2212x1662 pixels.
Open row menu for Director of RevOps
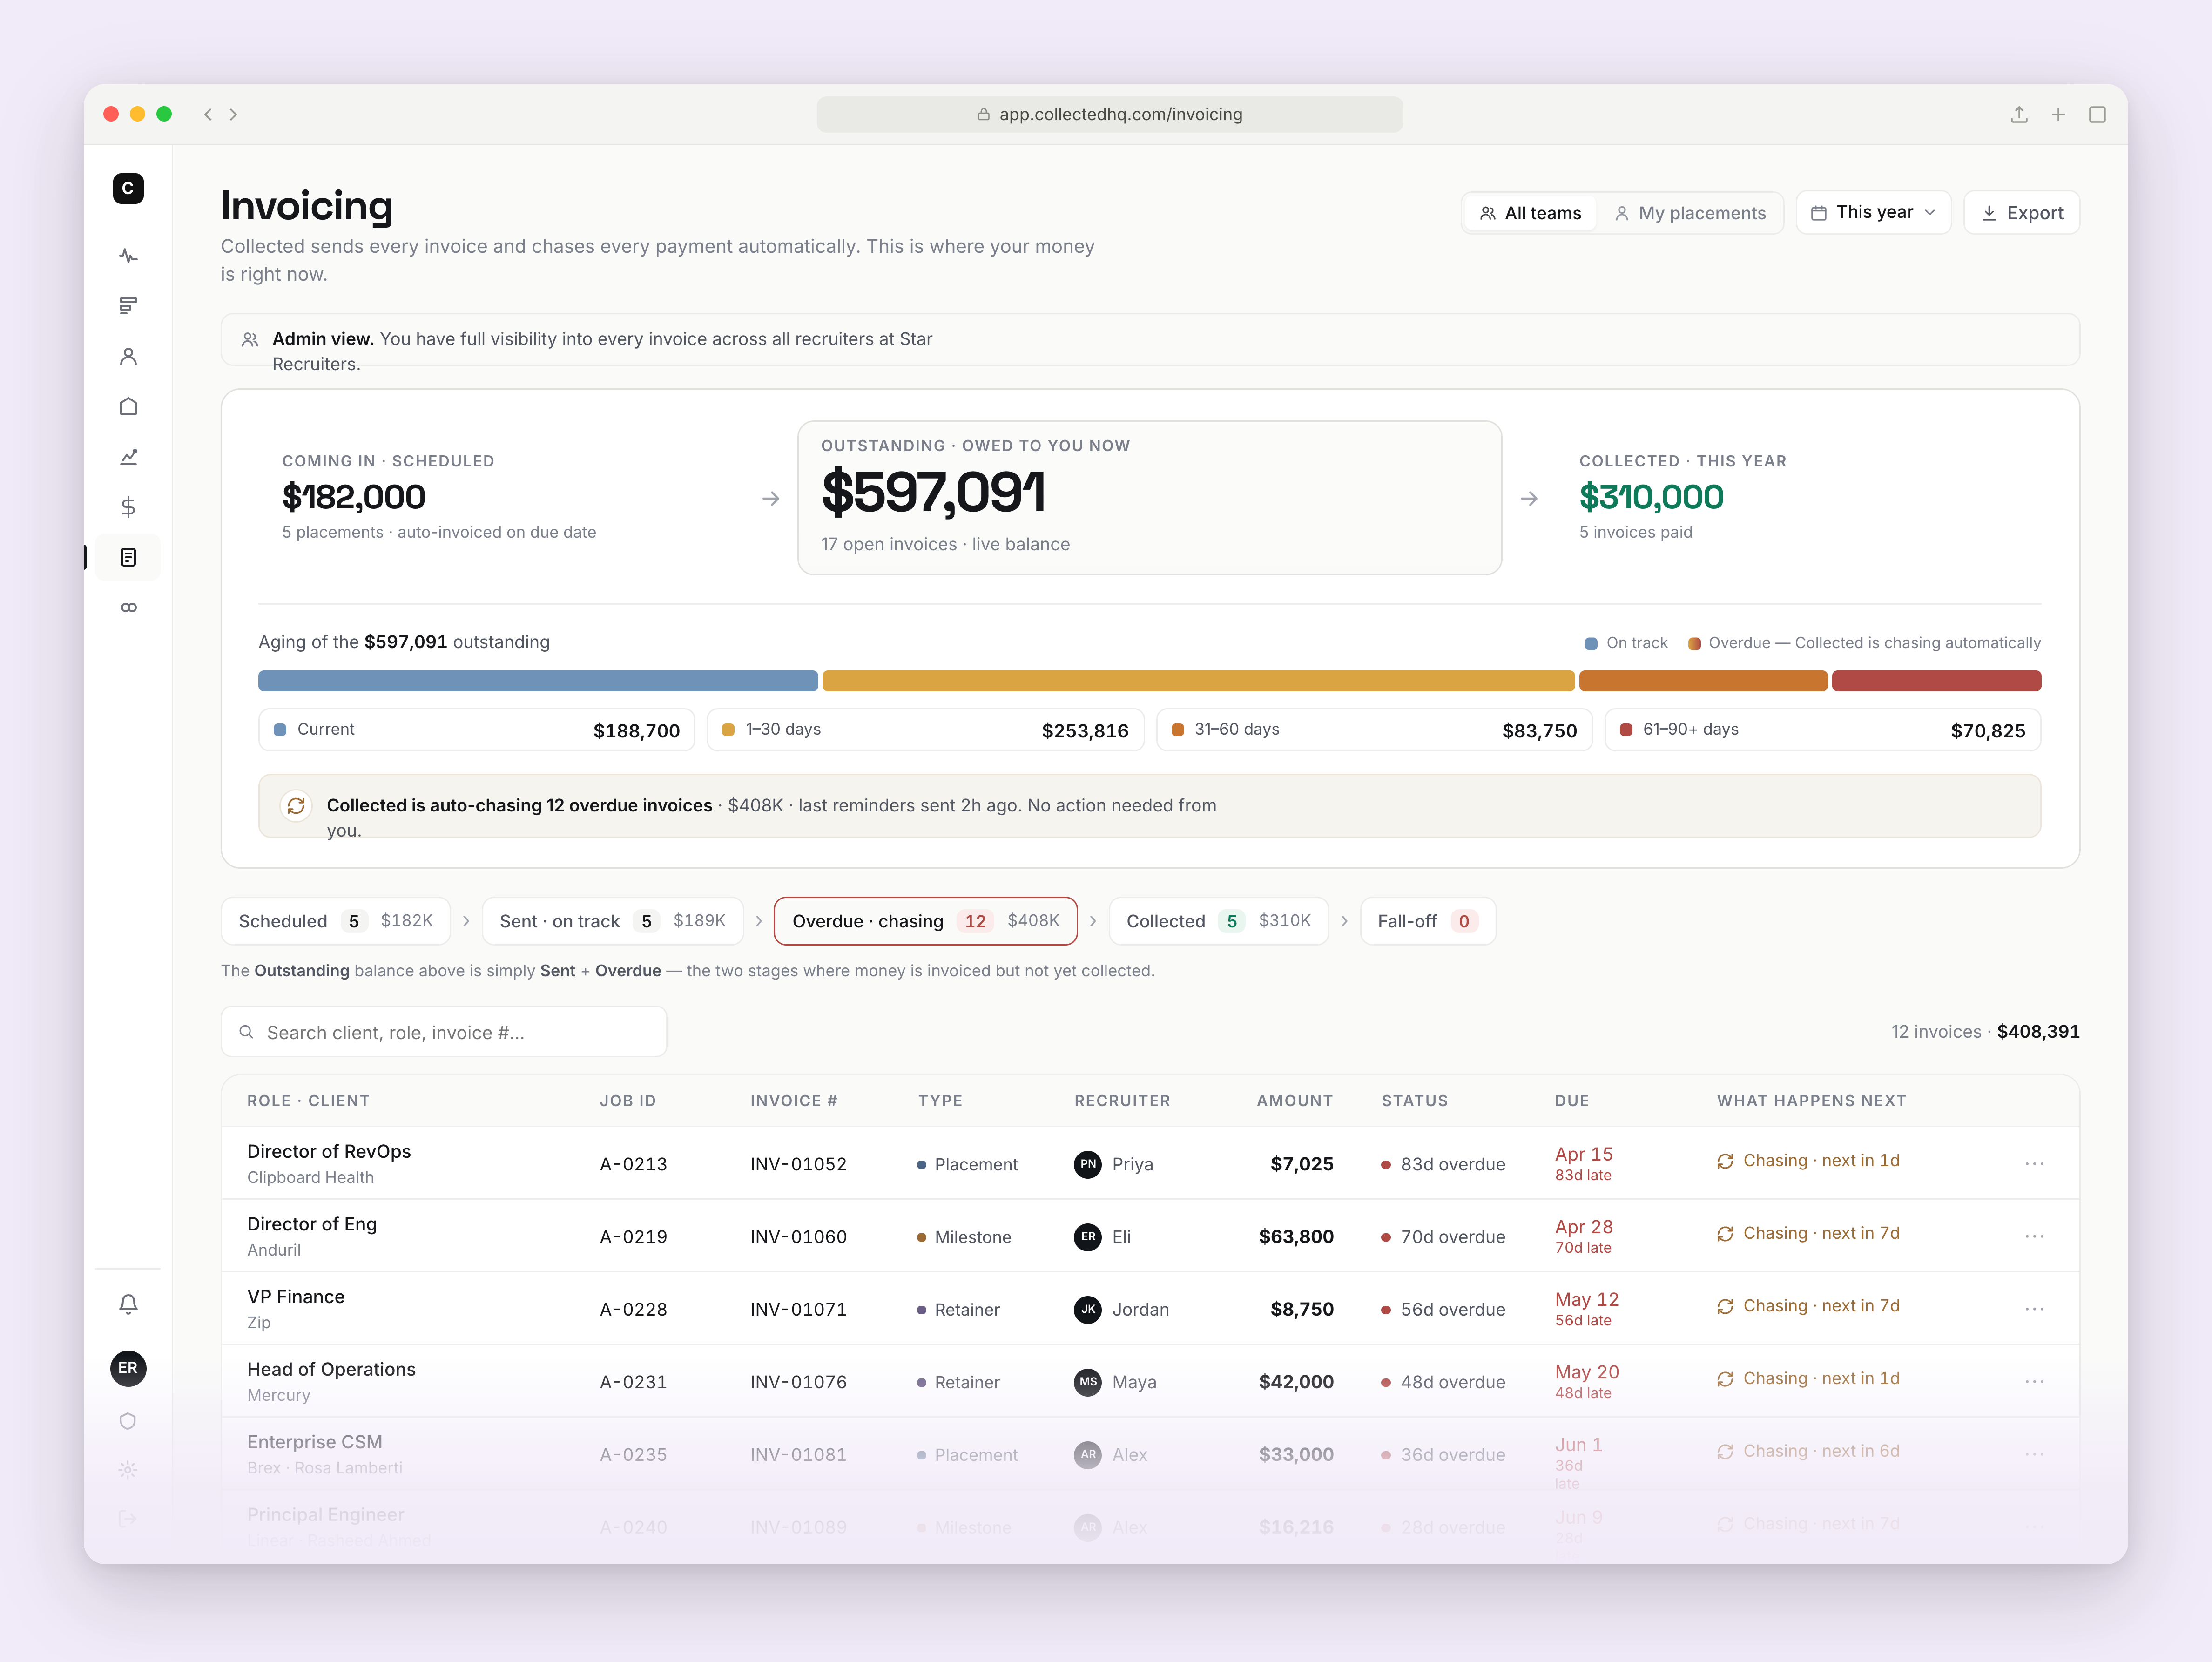tap(2034, 1163)
